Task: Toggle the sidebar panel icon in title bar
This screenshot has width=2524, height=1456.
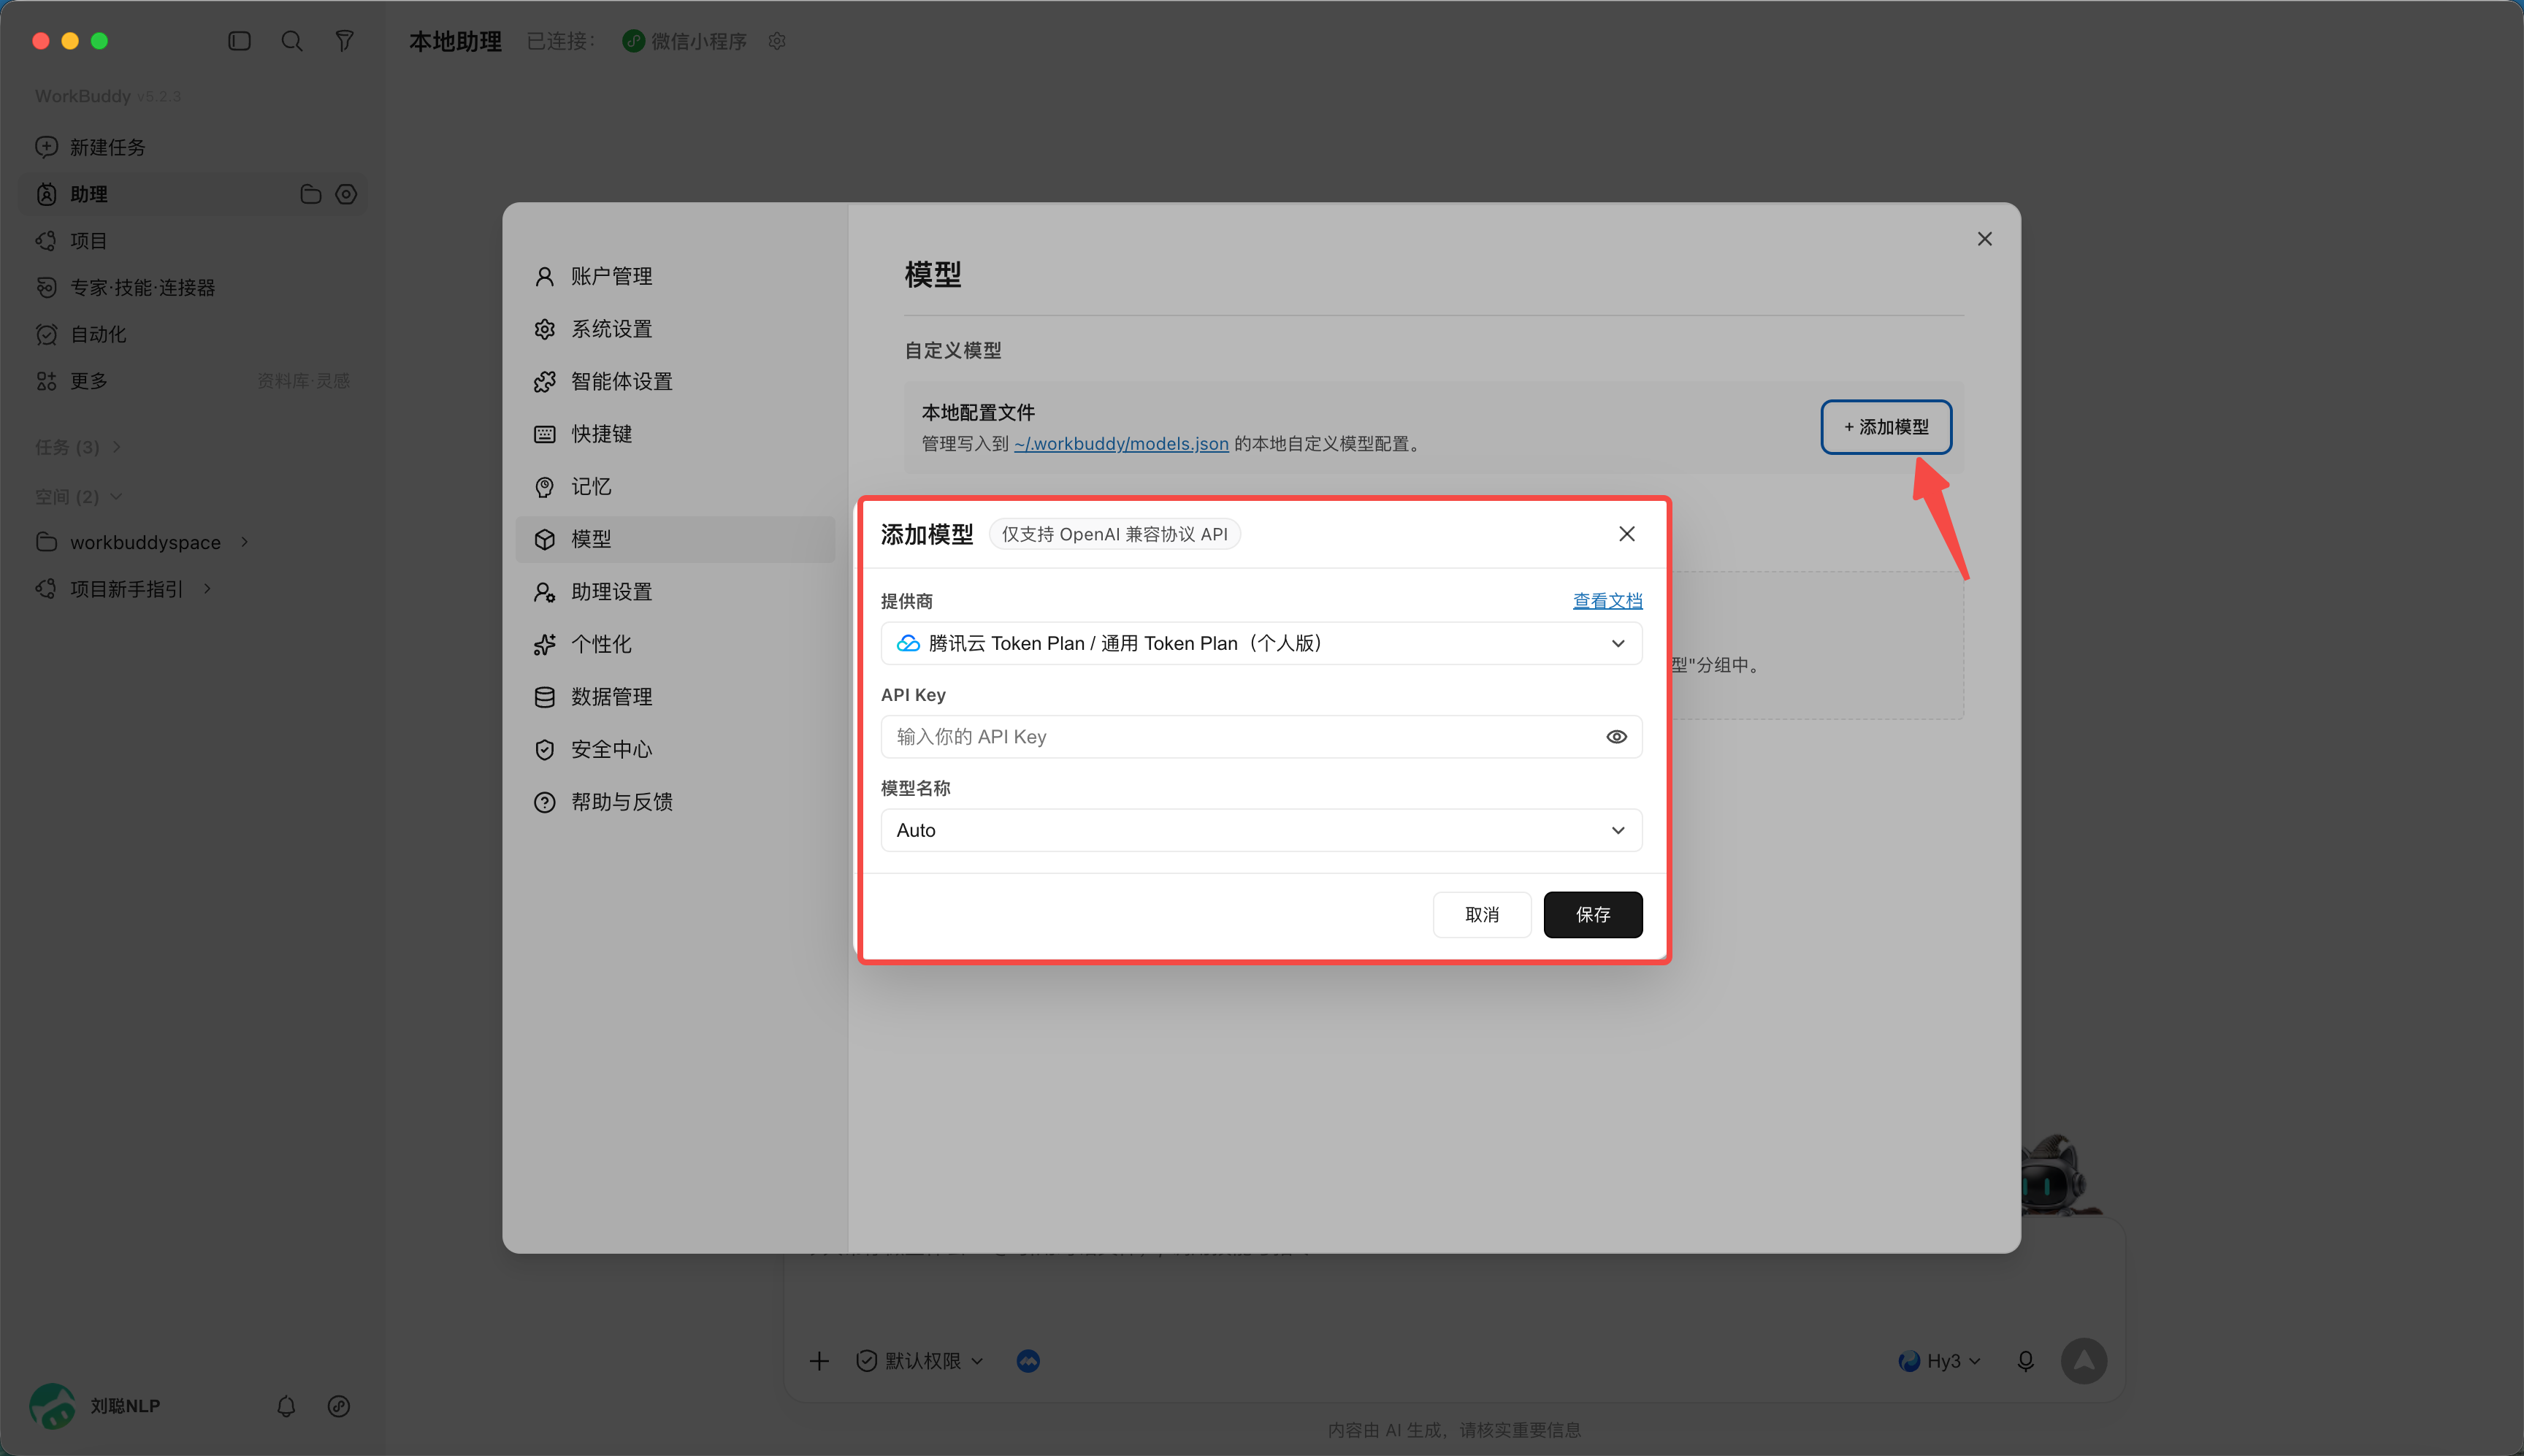Action: pos(239,41)
